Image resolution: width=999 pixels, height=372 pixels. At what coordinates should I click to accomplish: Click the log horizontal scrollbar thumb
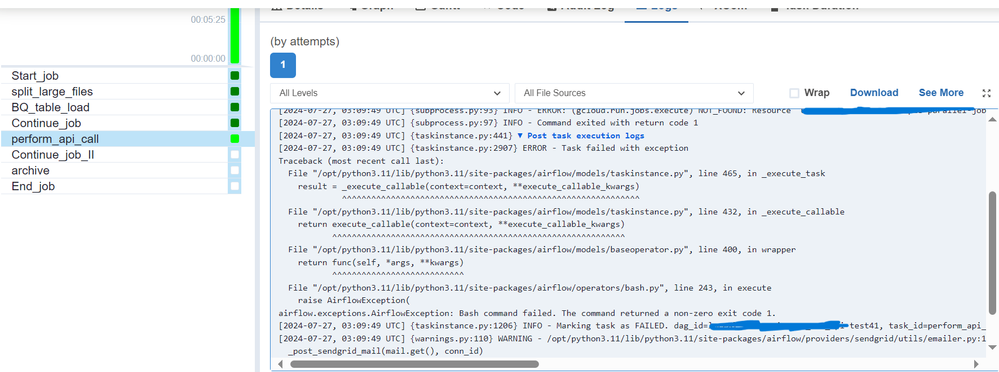pyautogui.click(x=414, y=364)
